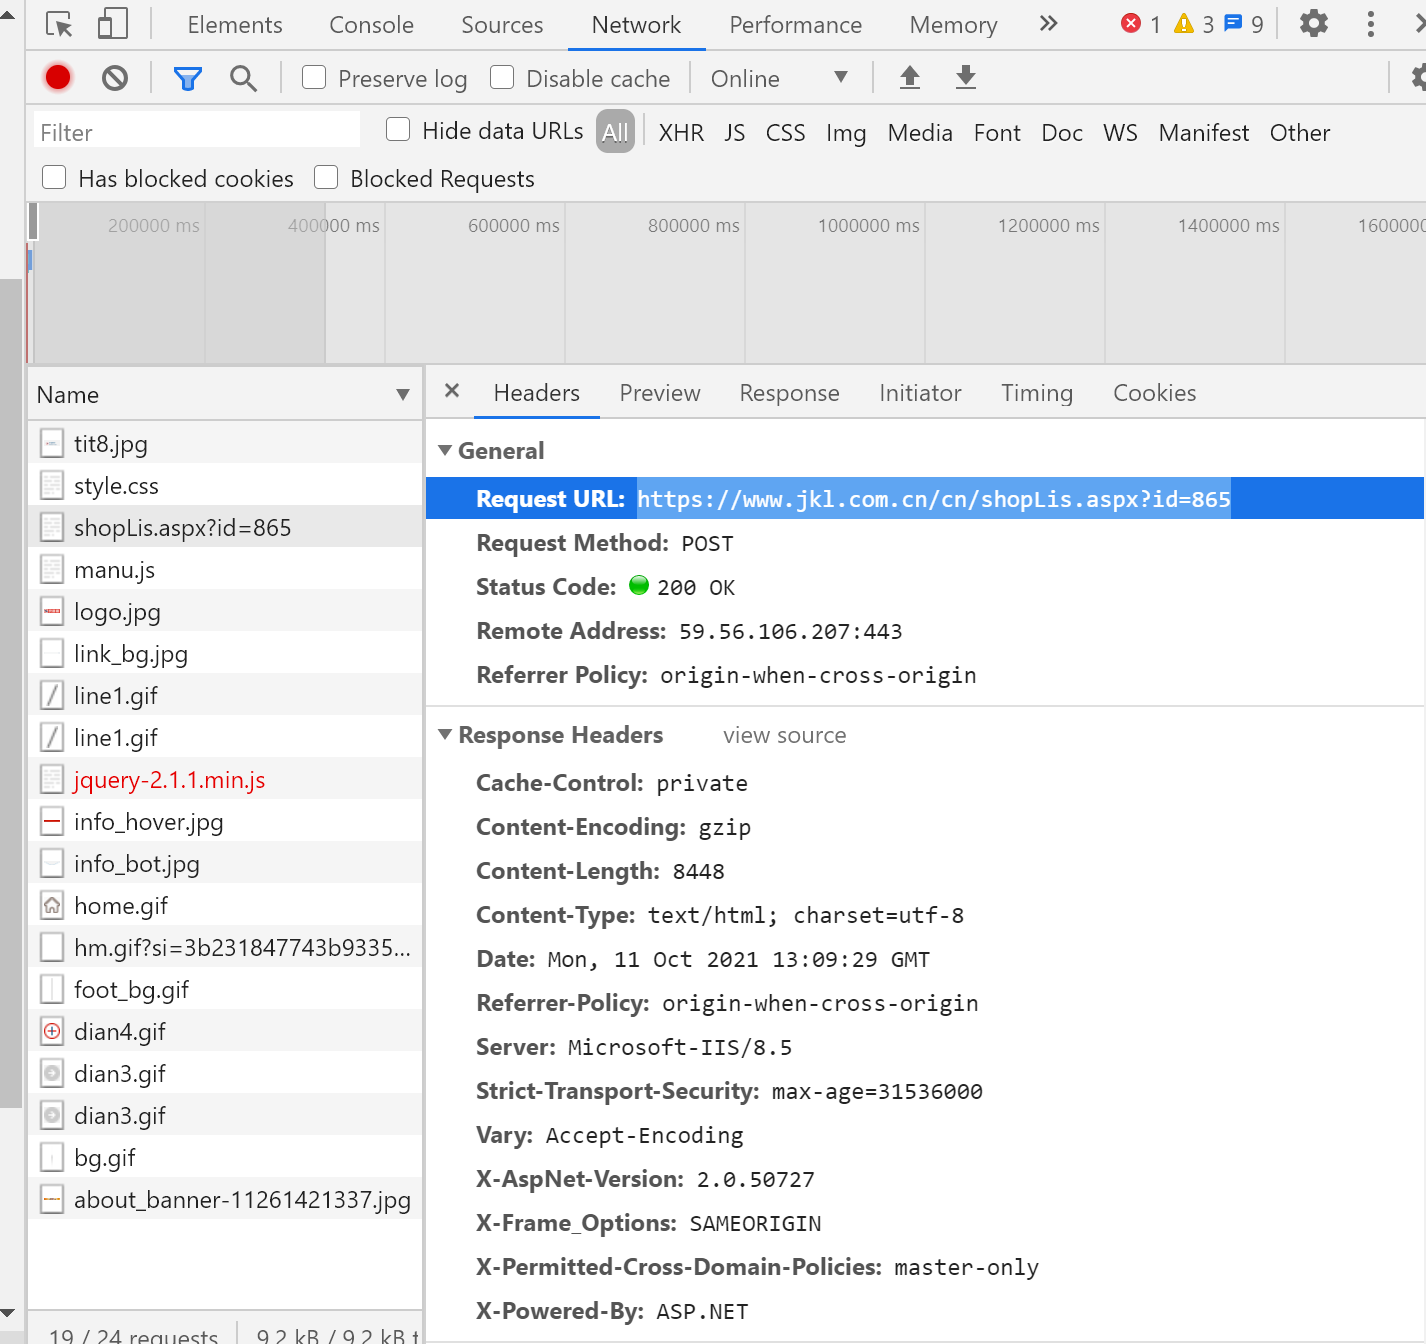Open the DevTools three-dot menu
This screenshot has width=1426, height=1344.
coord(1371,24)
